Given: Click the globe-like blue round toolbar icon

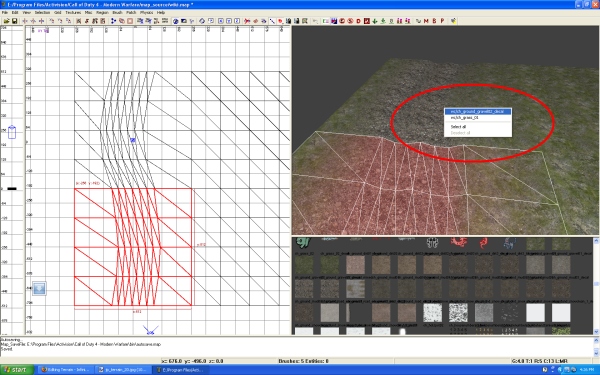Looking at the screenshot, I should 175,21.
